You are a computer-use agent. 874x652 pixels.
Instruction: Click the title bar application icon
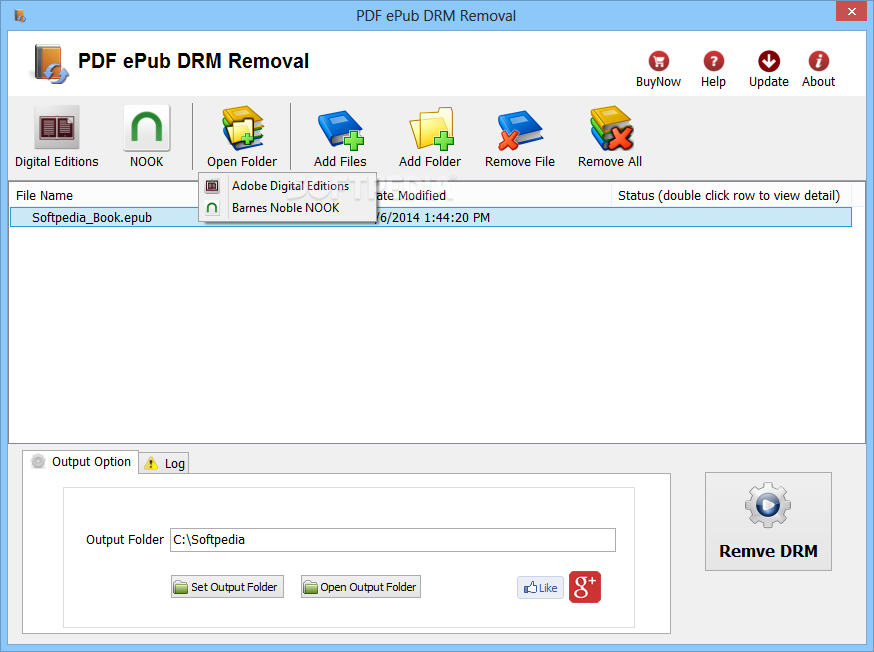point(20,16)
